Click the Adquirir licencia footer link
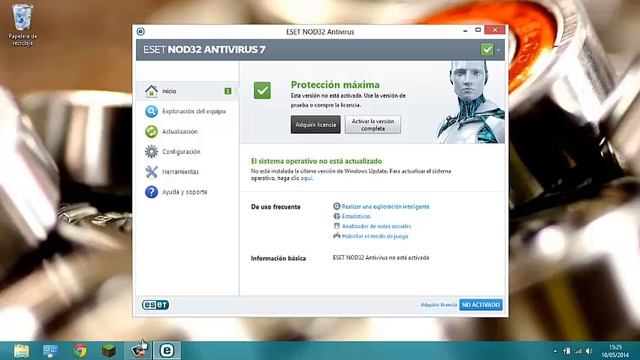This screenshot has height=360, width=640. click(439, 305)
